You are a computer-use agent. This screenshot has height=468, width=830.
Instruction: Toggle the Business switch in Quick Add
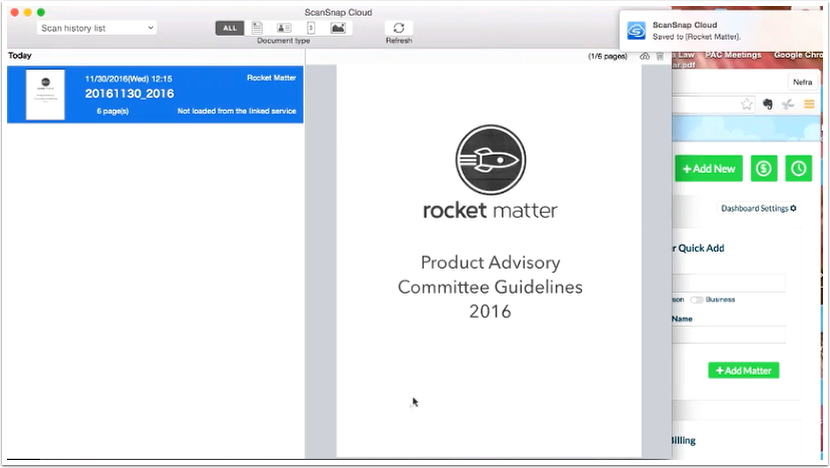697,300
